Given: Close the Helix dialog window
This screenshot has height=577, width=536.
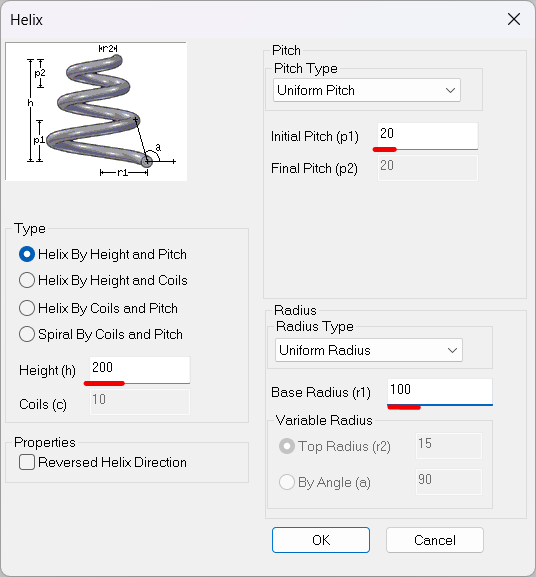Looking at the screenshot, I should click(514, 19).
